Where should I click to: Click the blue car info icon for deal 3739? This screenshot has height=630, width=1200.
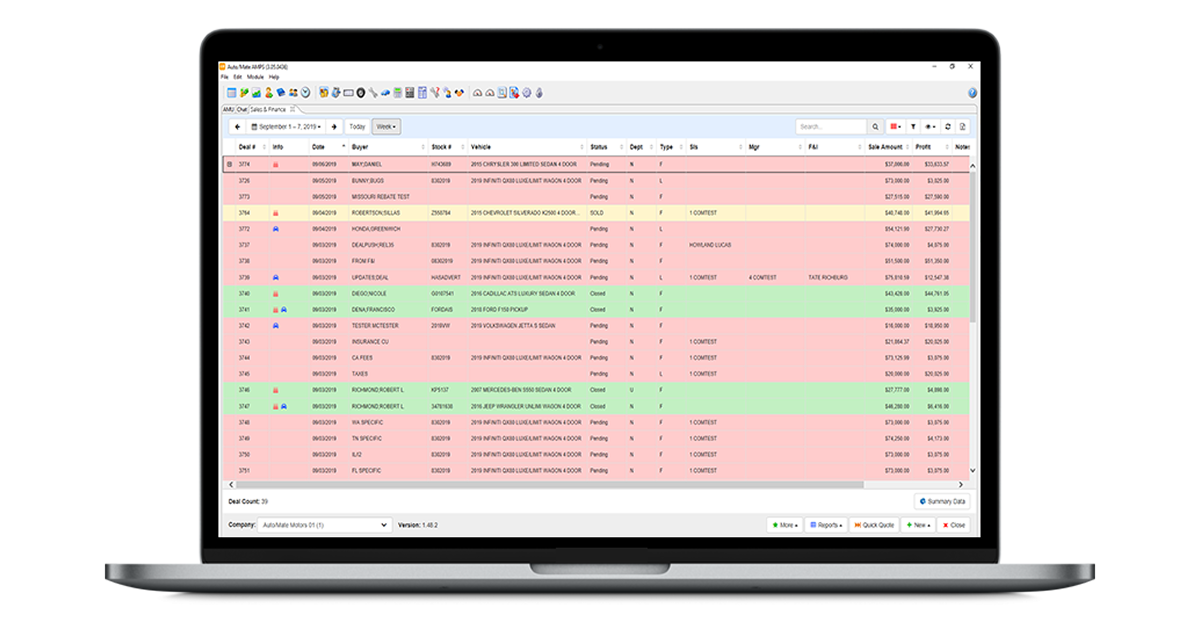pyautogui.click(x=276, y=277)
